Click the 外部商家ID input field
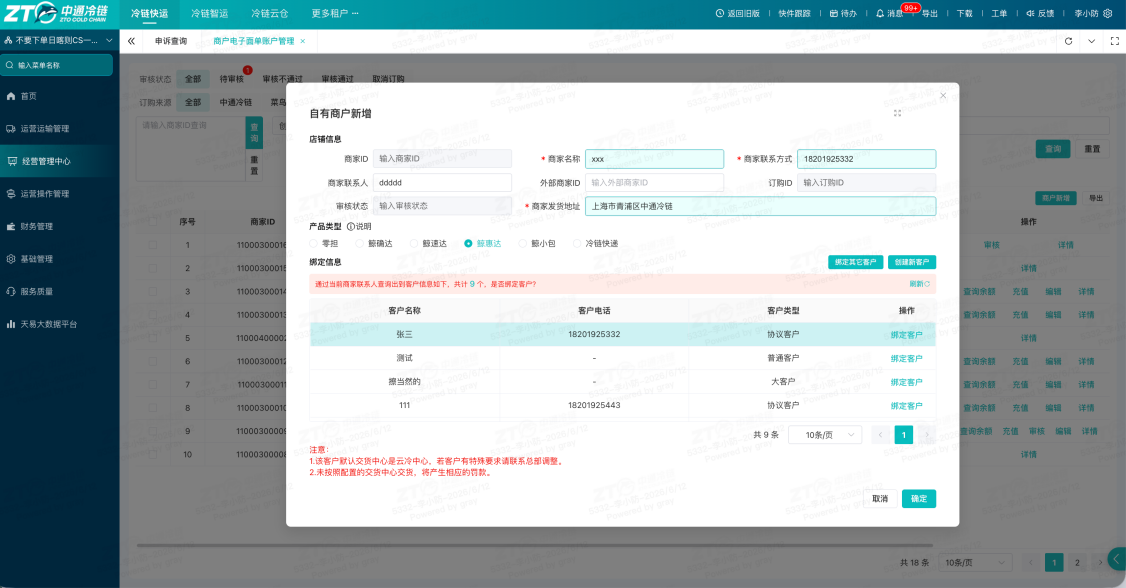The width and height of the screenshot is (1126, 588). point(654,182)
